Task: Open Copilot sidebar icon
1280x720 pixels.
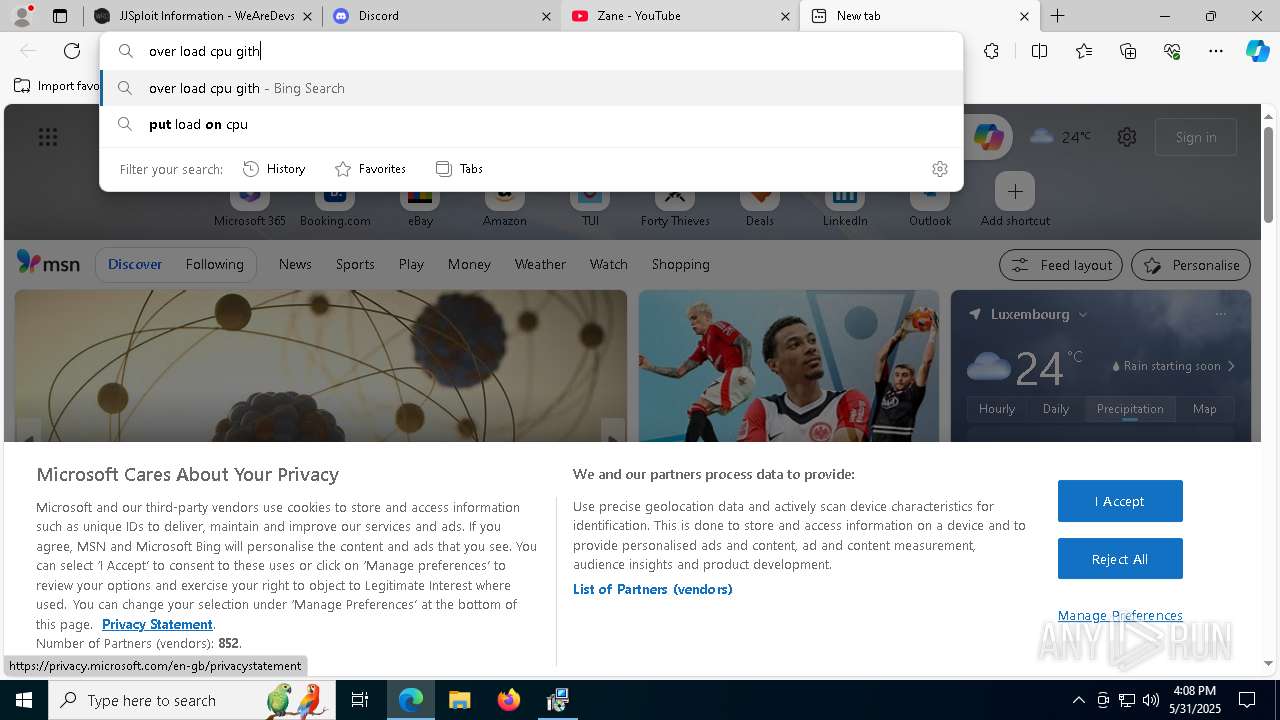Action: click(1258, 51)
